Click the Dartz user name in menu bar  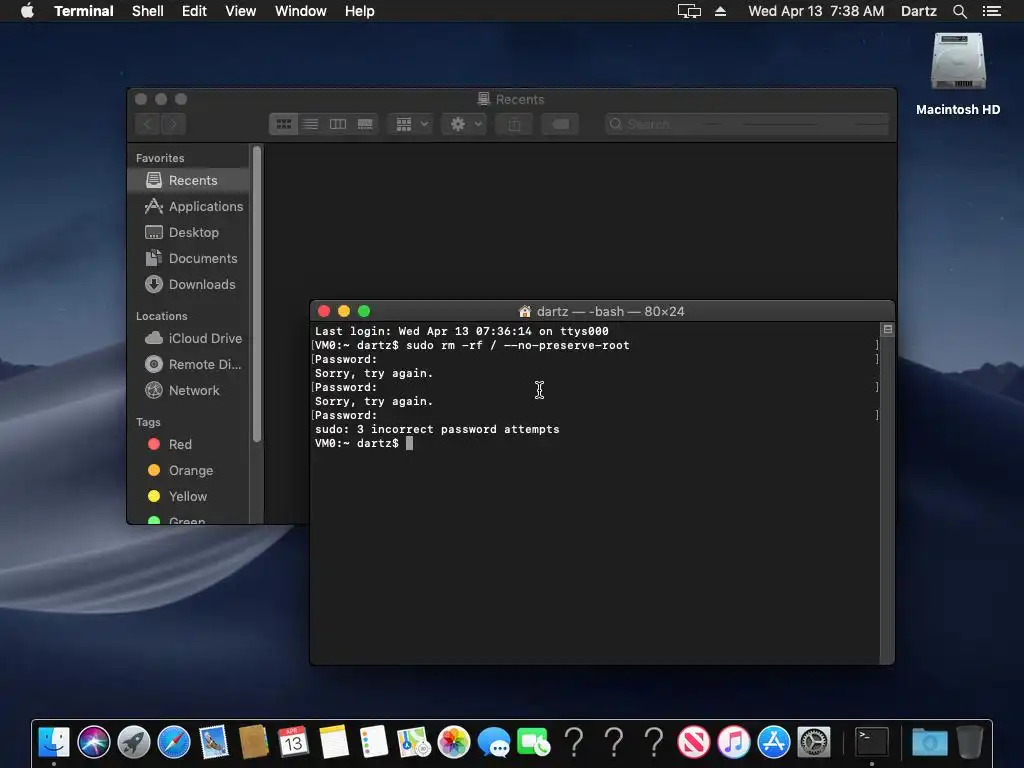(919, 11)
